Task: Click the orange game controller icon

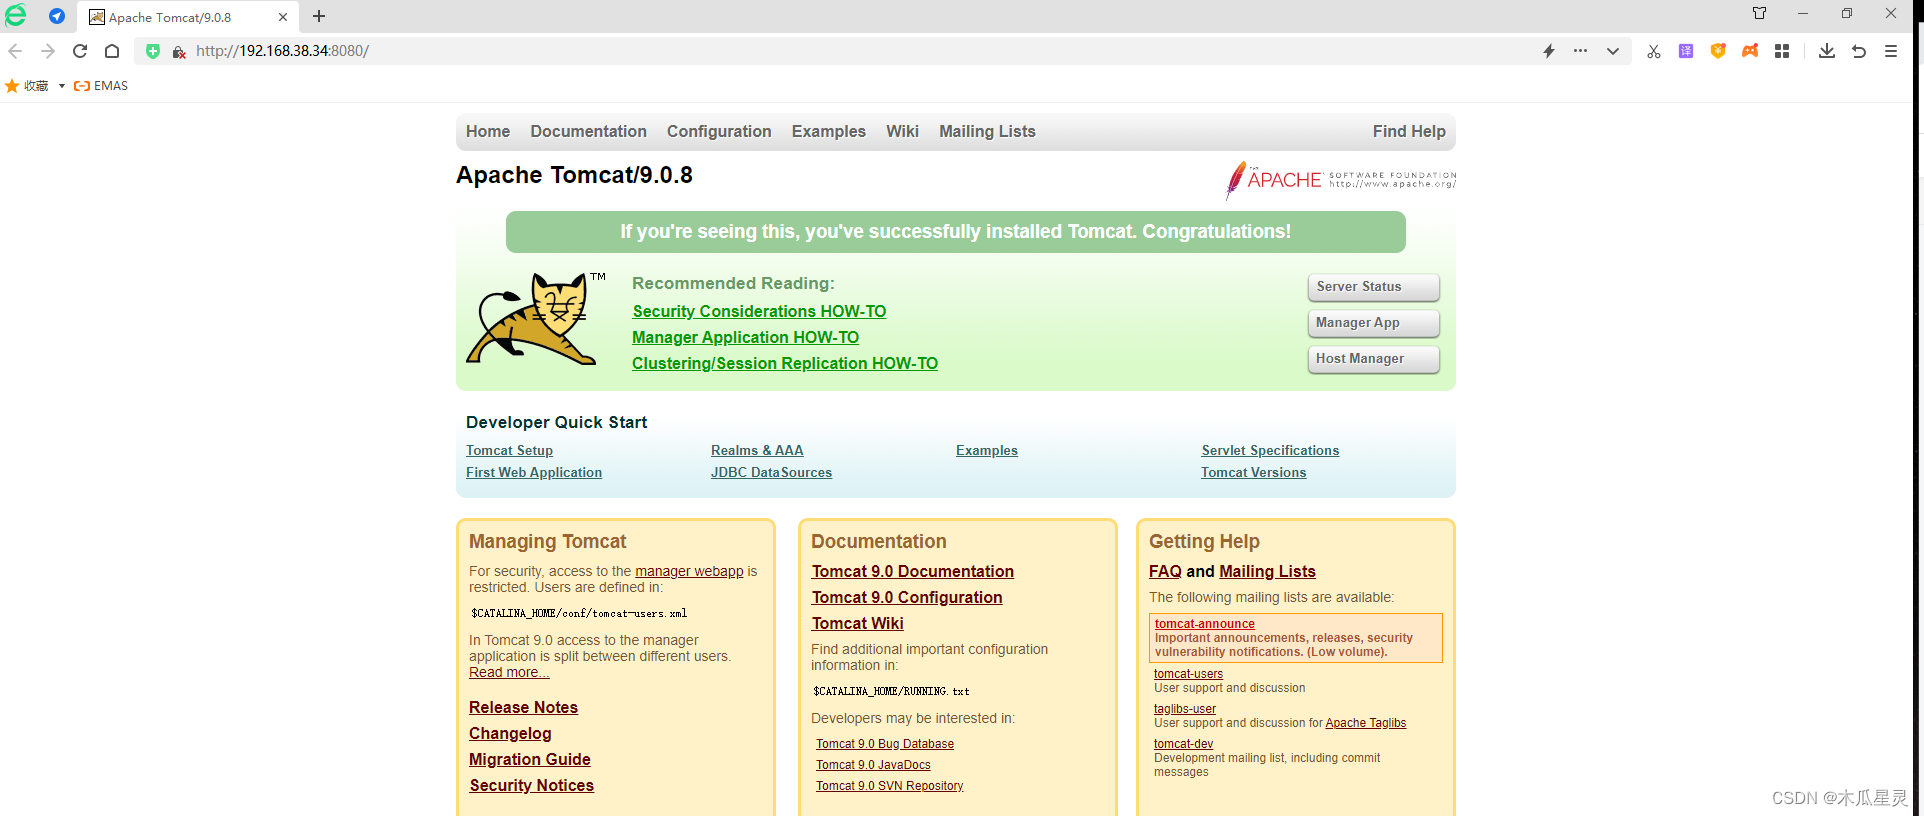Action: click(1750, 51)
